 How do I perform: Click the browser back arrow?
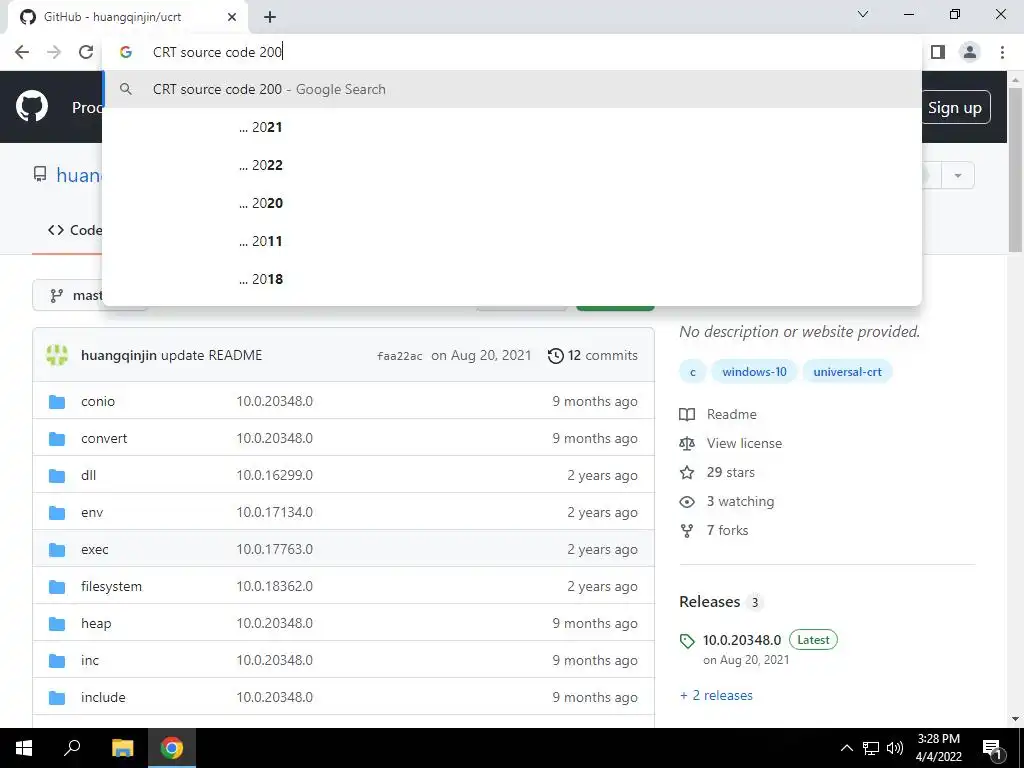pos(22,52)
